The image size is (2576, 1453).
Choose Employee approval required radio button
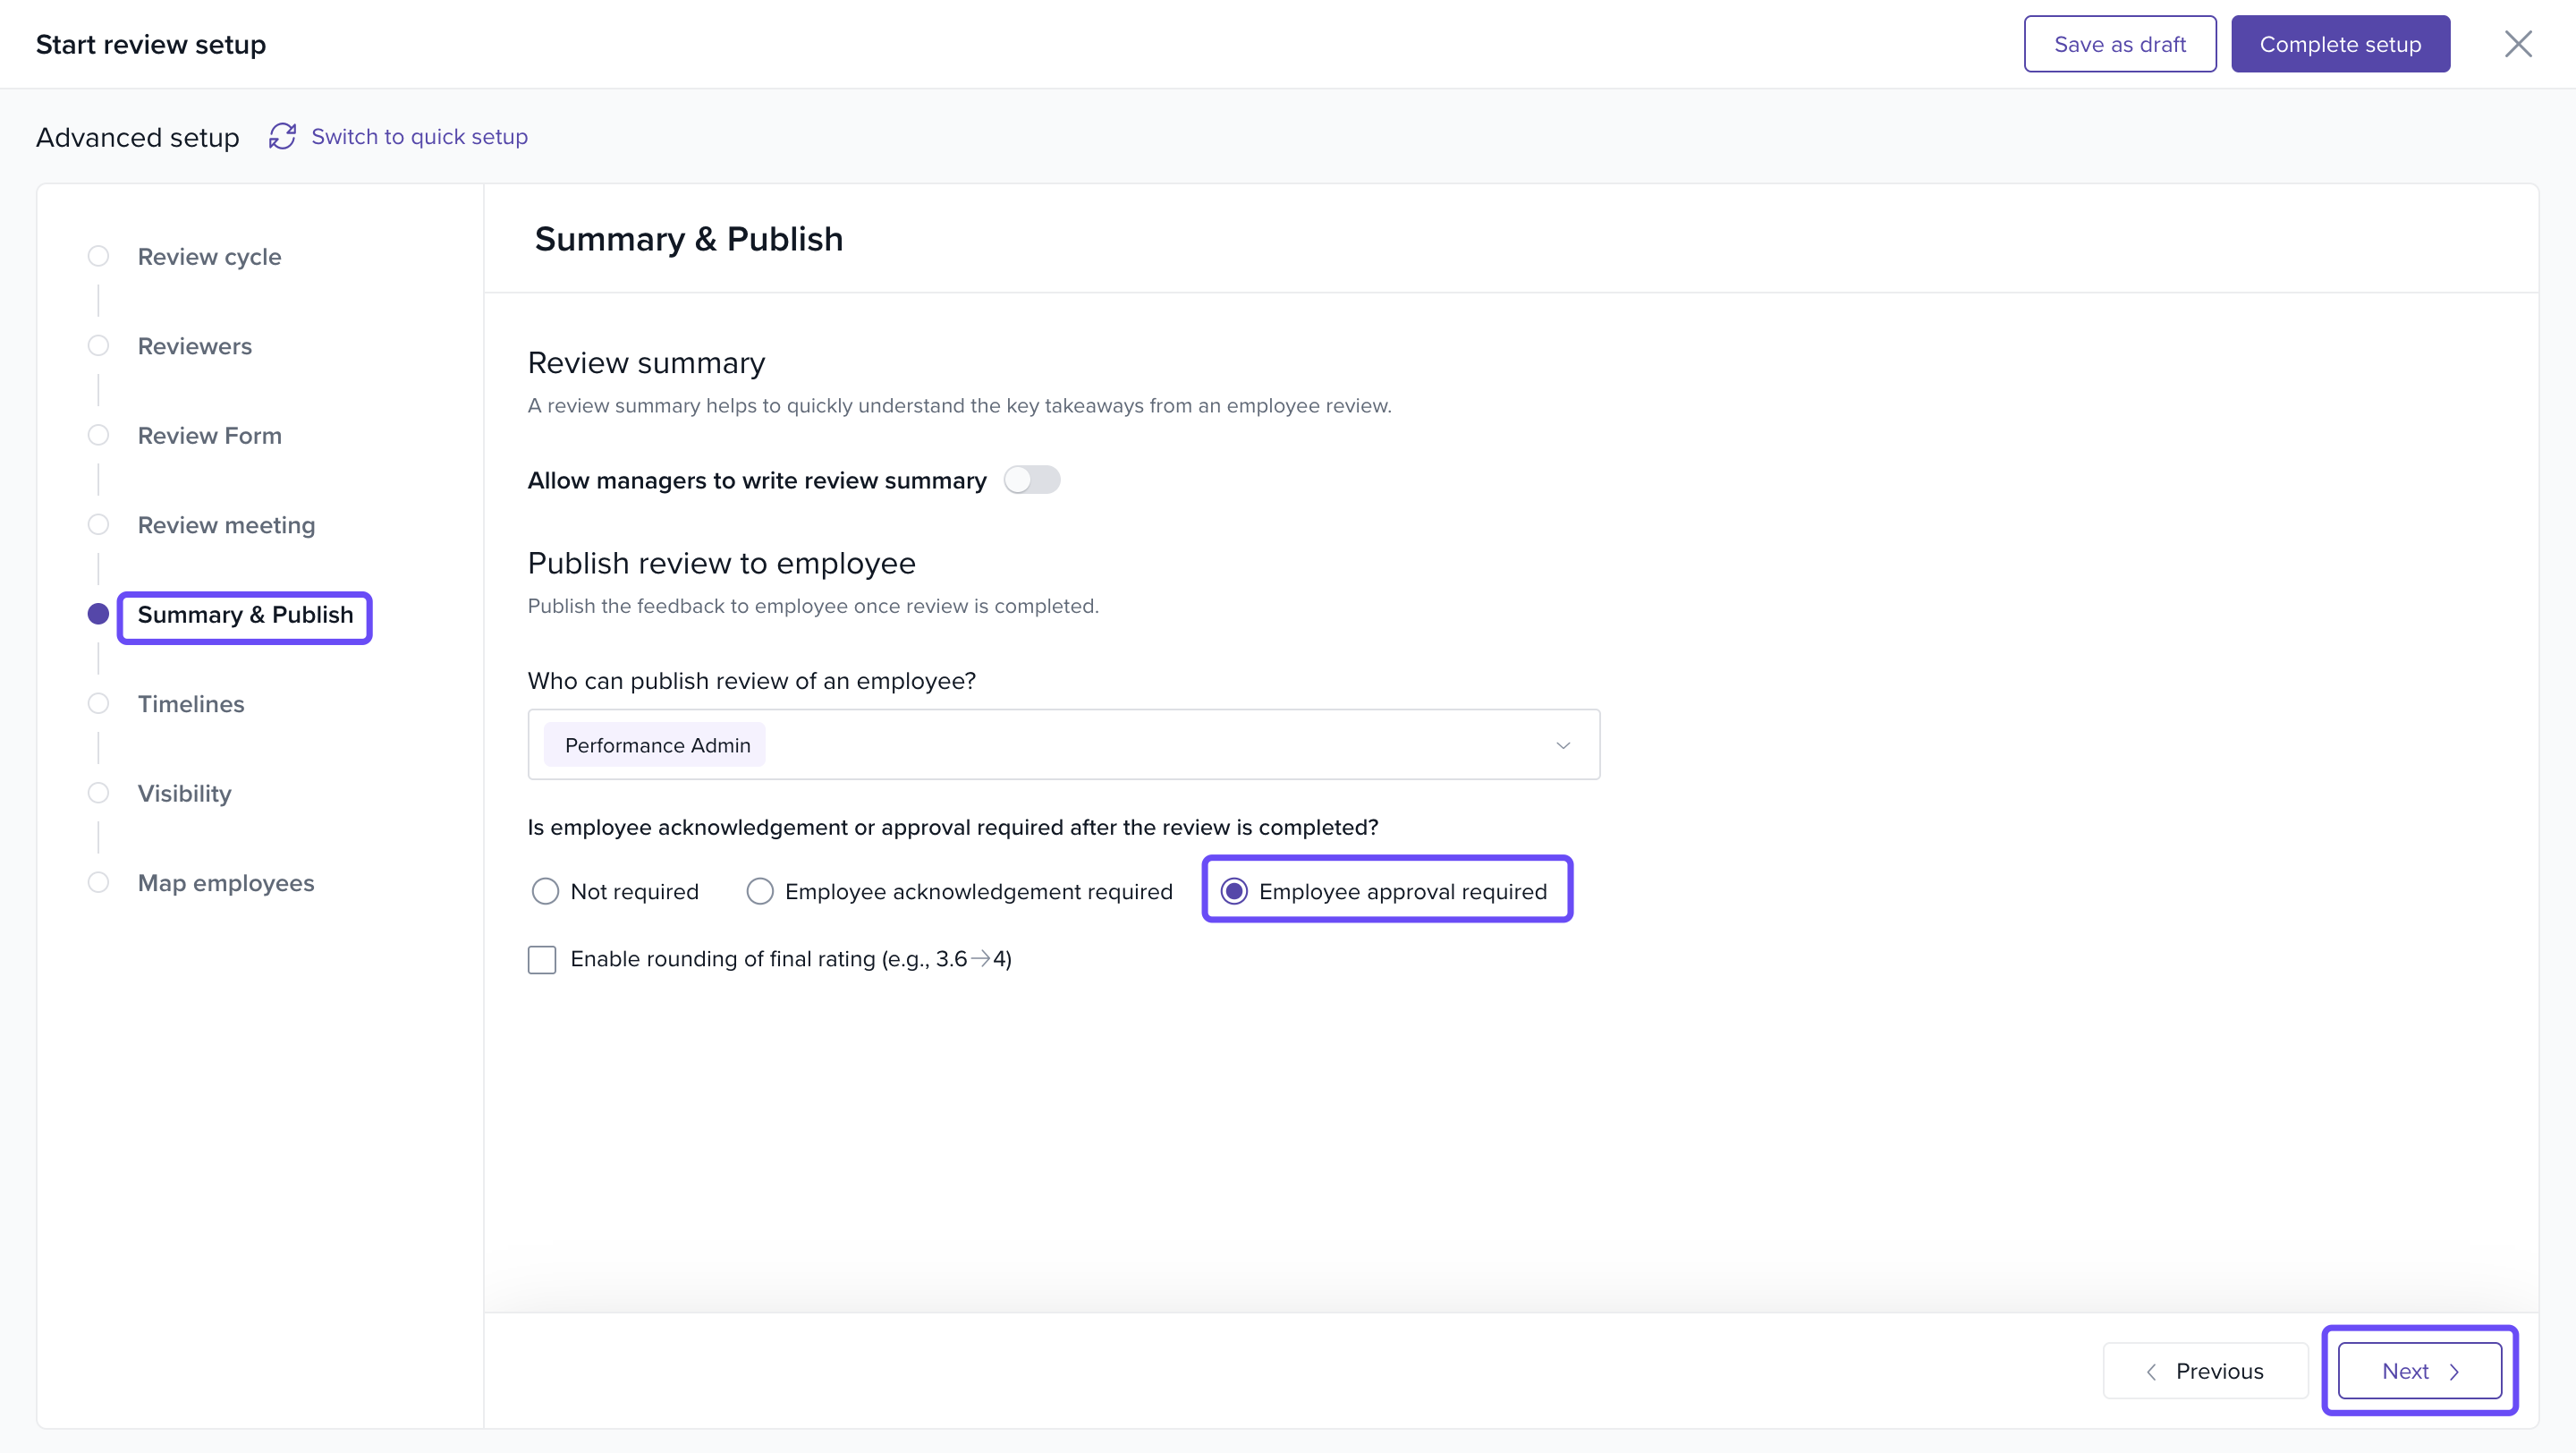[1234, 891]
